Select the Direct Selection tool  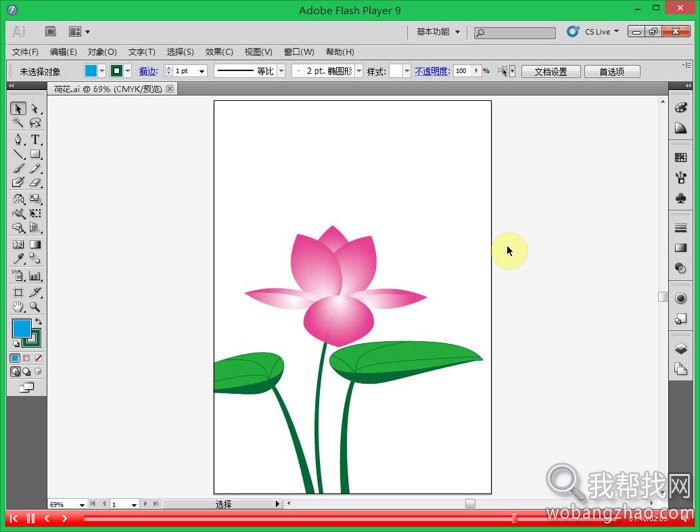pos(35,108)
